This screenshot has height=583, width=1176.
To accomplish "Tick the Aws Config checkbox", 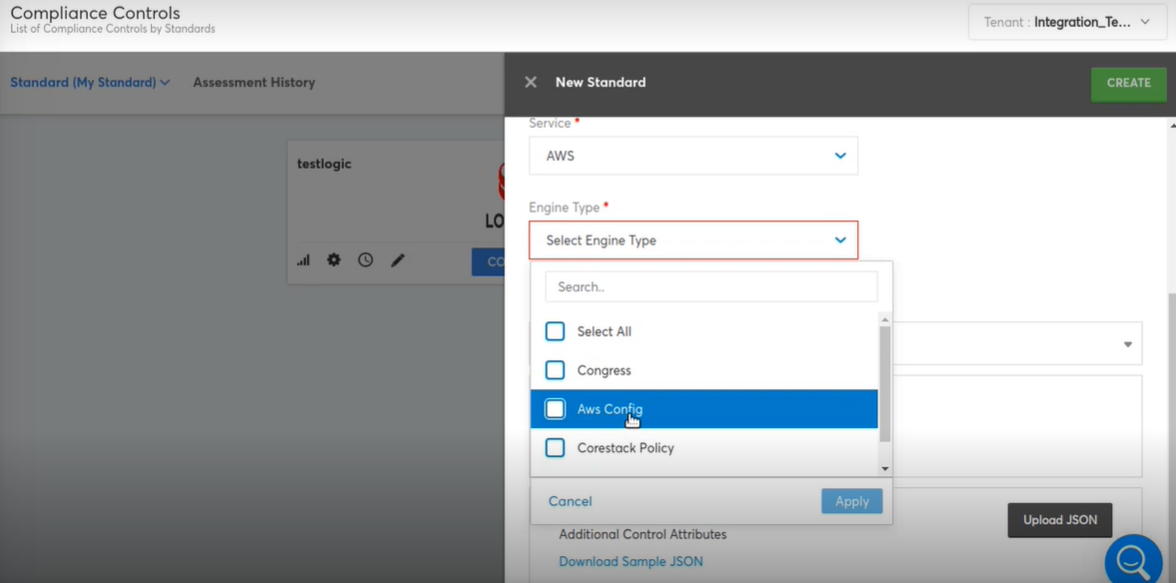I will pyautogui.click(x=555, y=409).
